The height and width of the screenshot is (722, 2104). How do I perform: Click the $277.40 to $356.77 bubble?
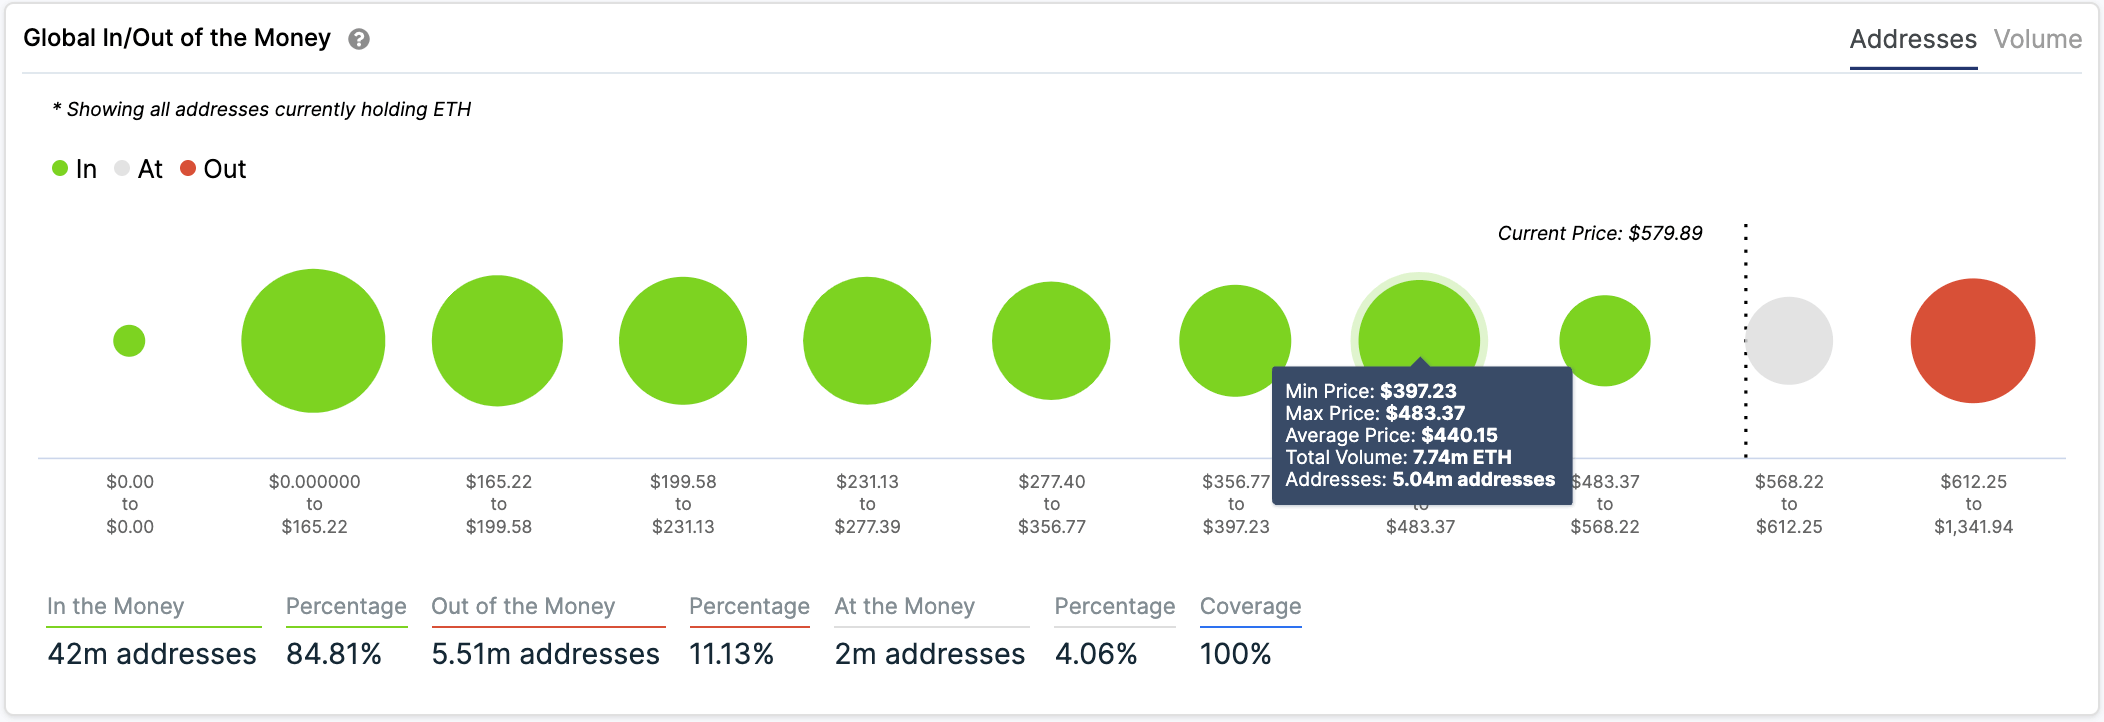point(1051,341)
